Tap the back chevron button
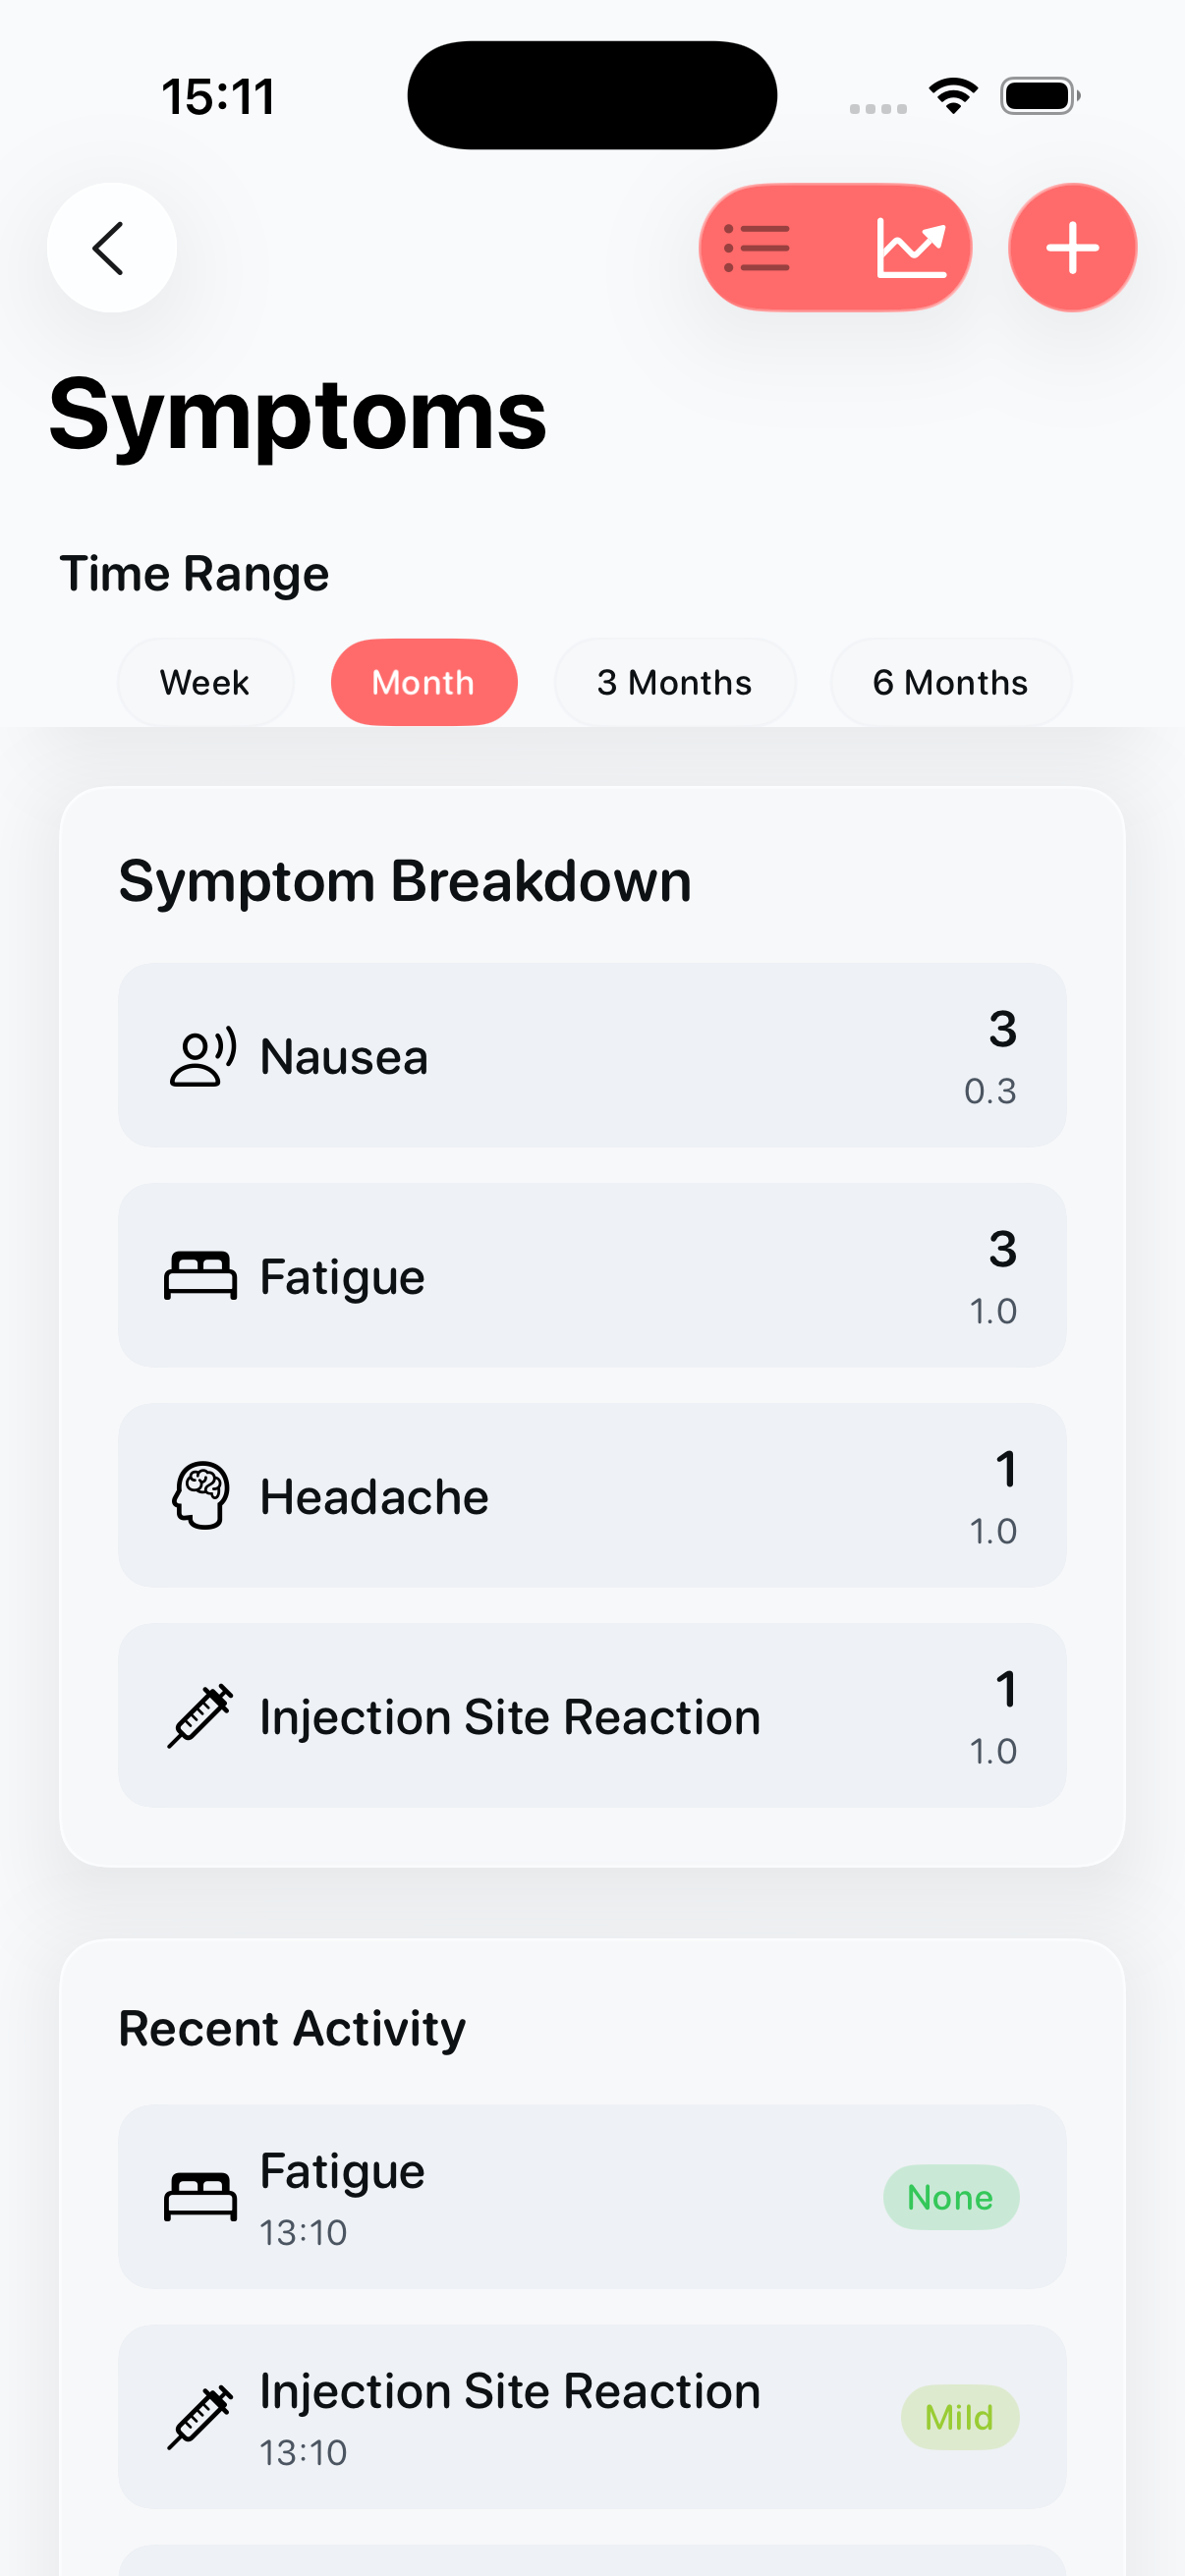Screen dimensions: 1185x2576 click(111, 247)
